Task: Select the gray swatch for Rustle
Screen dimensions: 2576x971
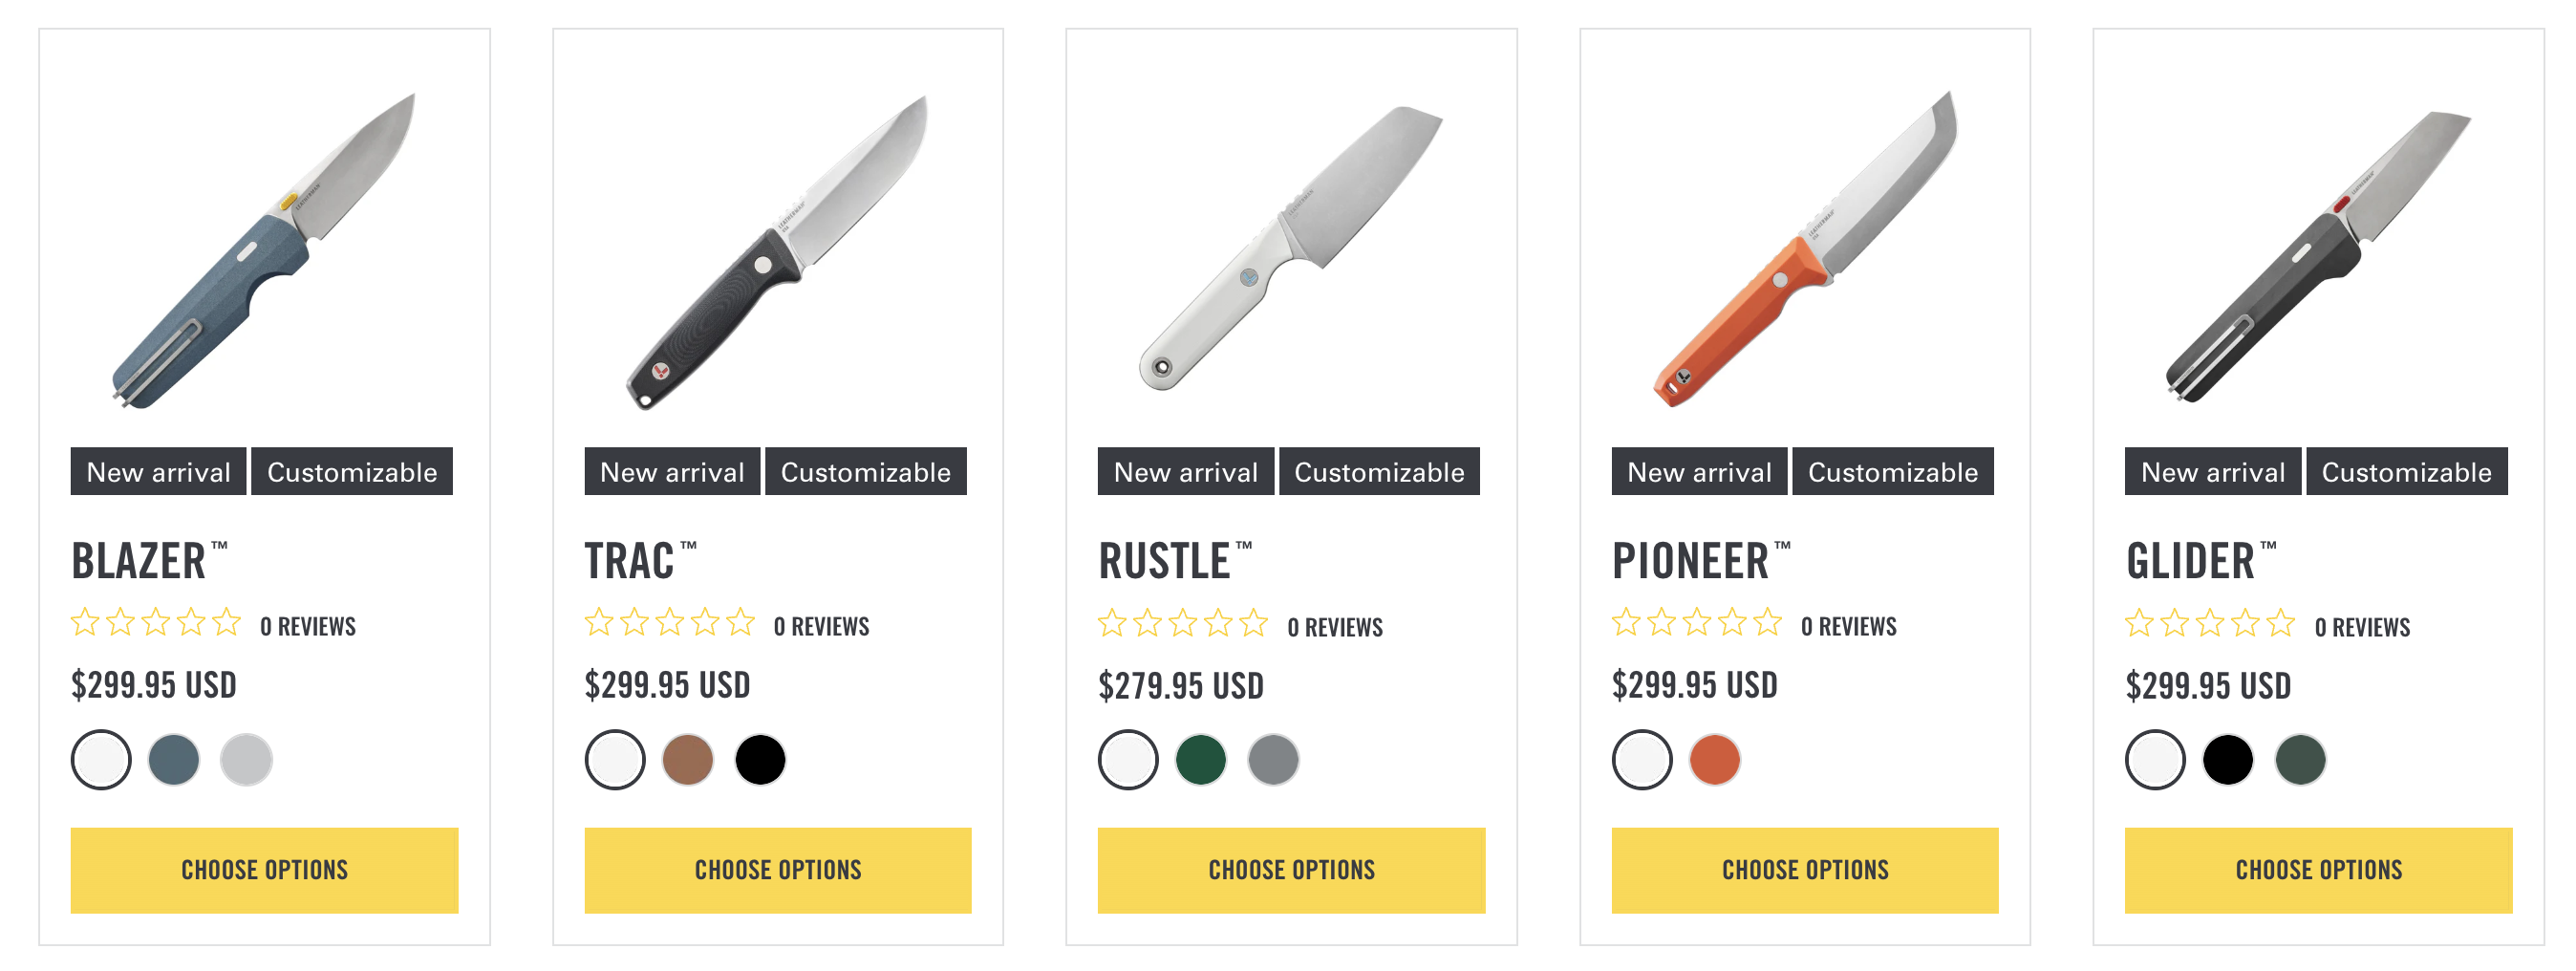Action: pyautogui.click(x=1273, y=760)
